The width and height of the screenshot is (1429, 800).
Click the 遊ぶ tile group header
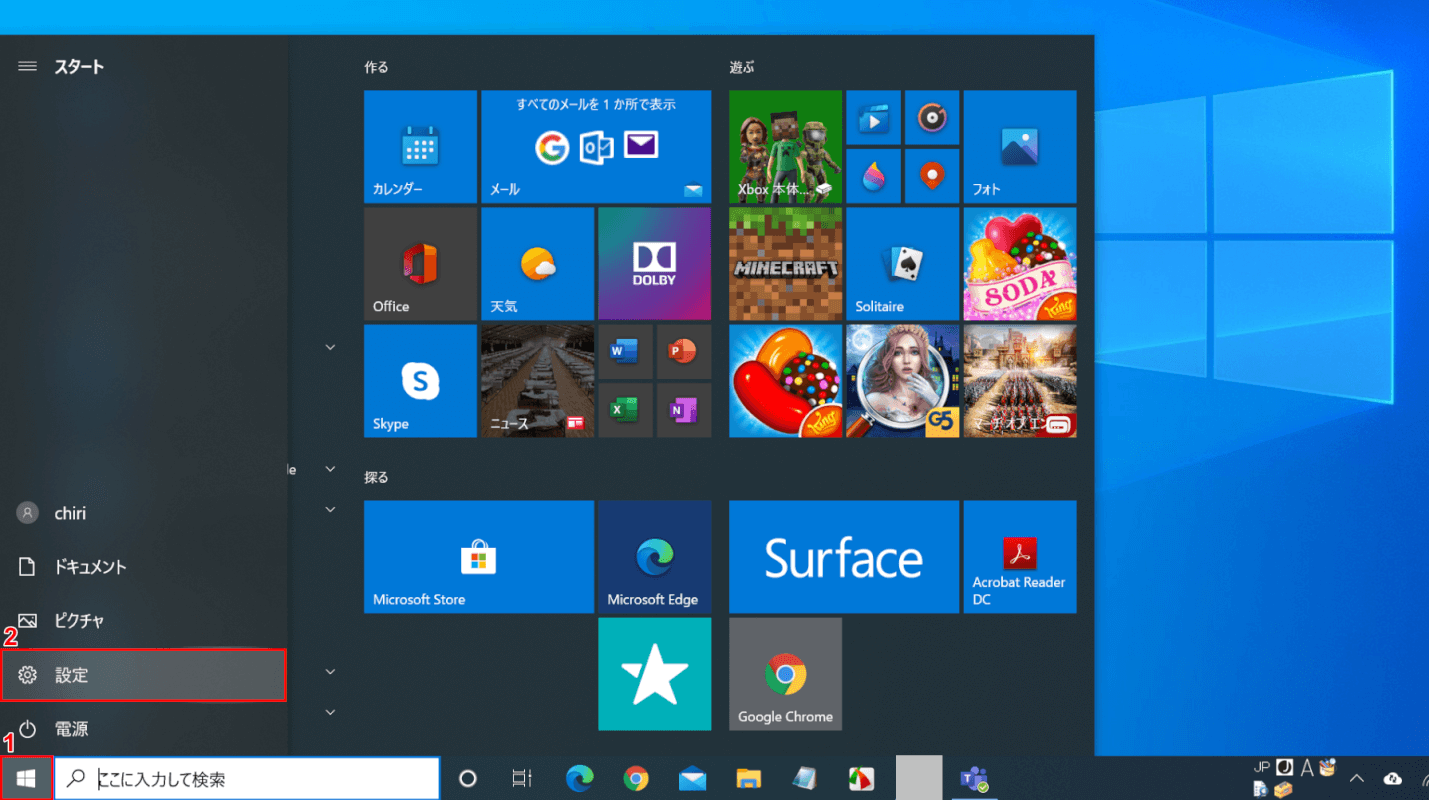tap(742, 67)
